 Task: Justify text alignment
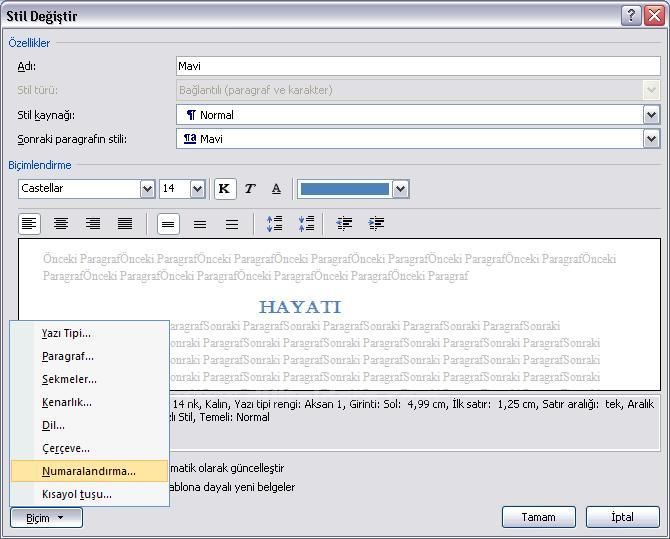125,224
